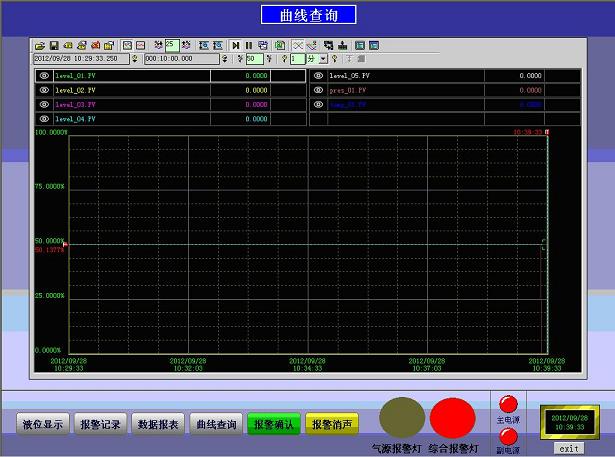Click the time span field 000:10:00.000
Screen dimensions: 615x457
[x=182, y=59]
